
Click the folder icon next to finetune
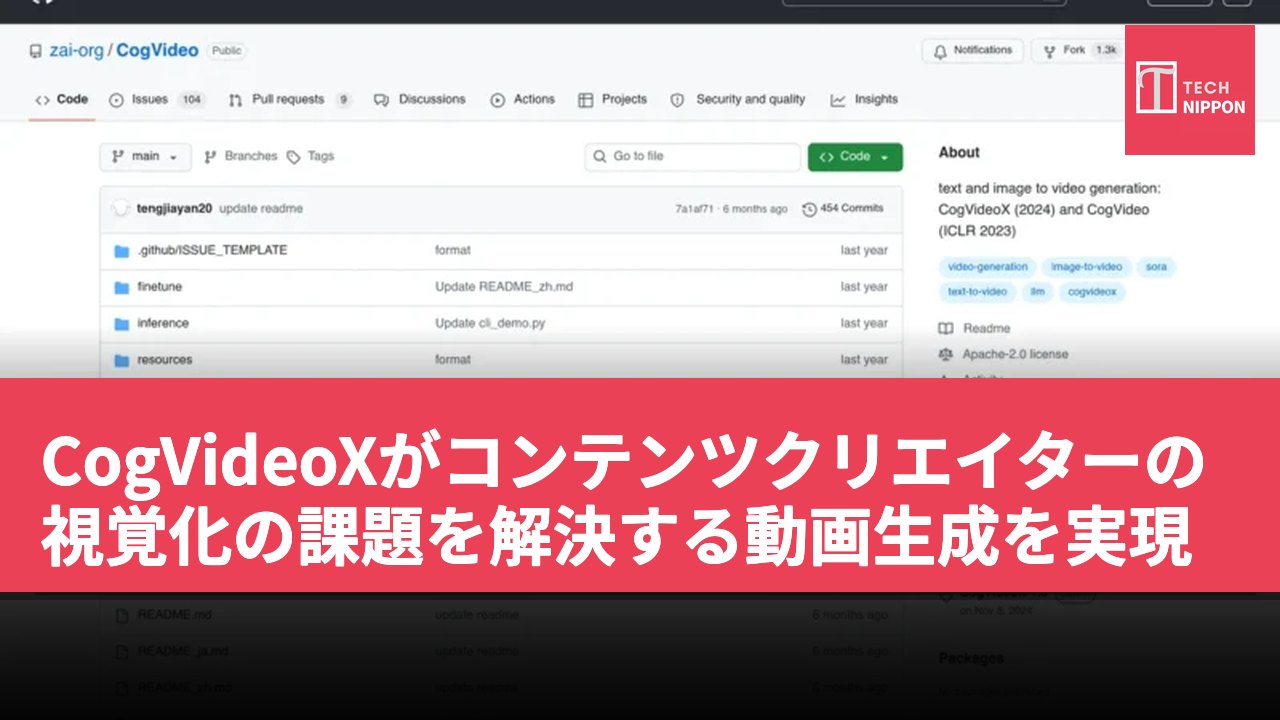(x=122, y=287)
